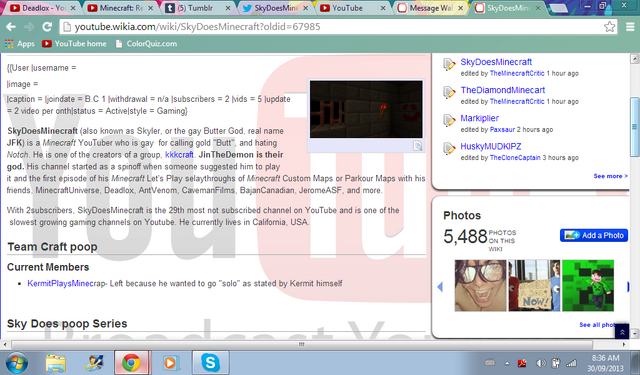Click the browser back arrow

click(11, 27)
